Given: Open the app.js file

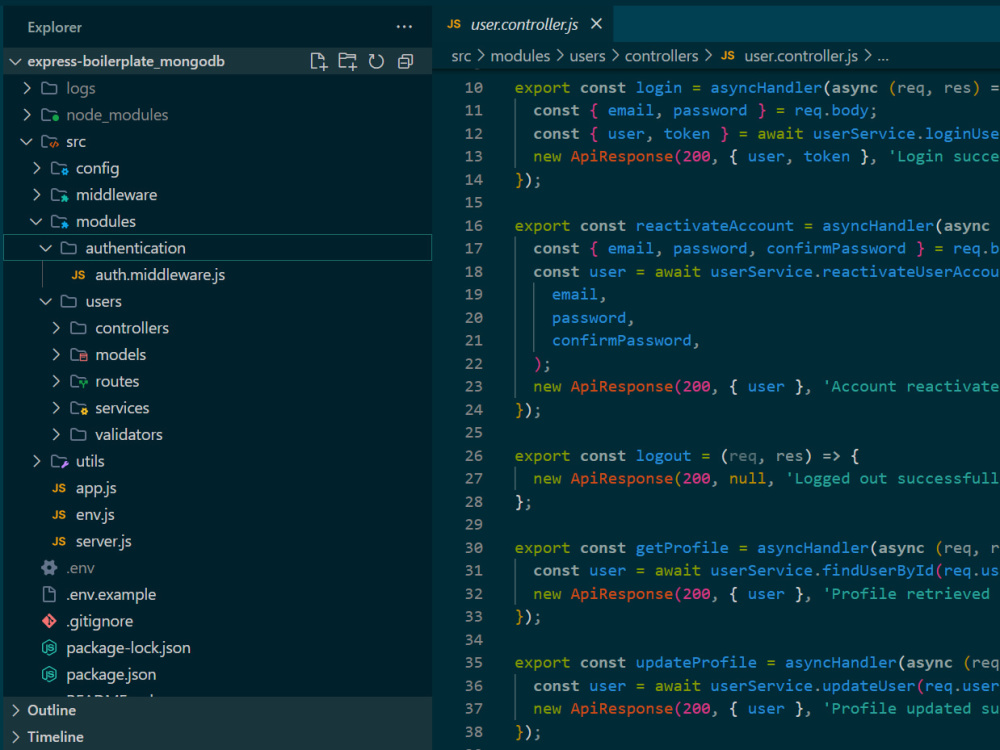Looking at the screenshot, I should coord(96,488).
